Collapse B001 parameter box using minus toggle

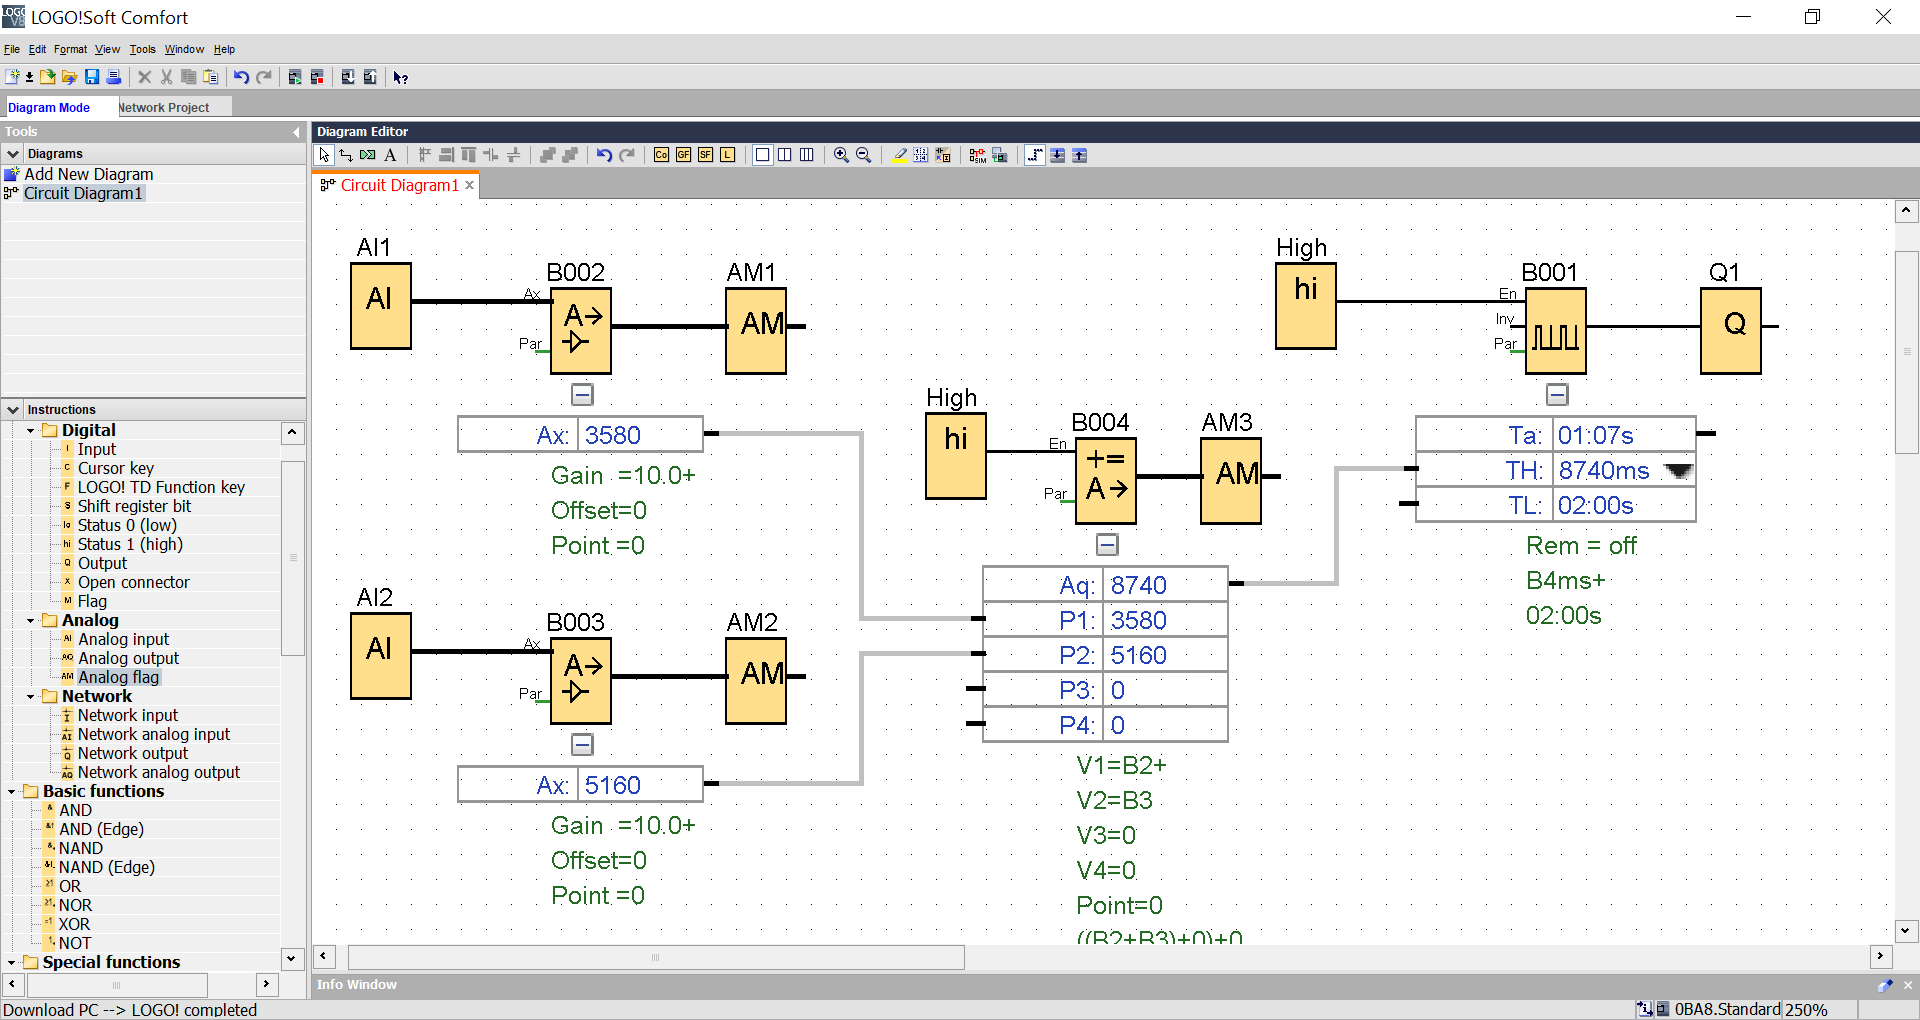(x=1557, y=395)
